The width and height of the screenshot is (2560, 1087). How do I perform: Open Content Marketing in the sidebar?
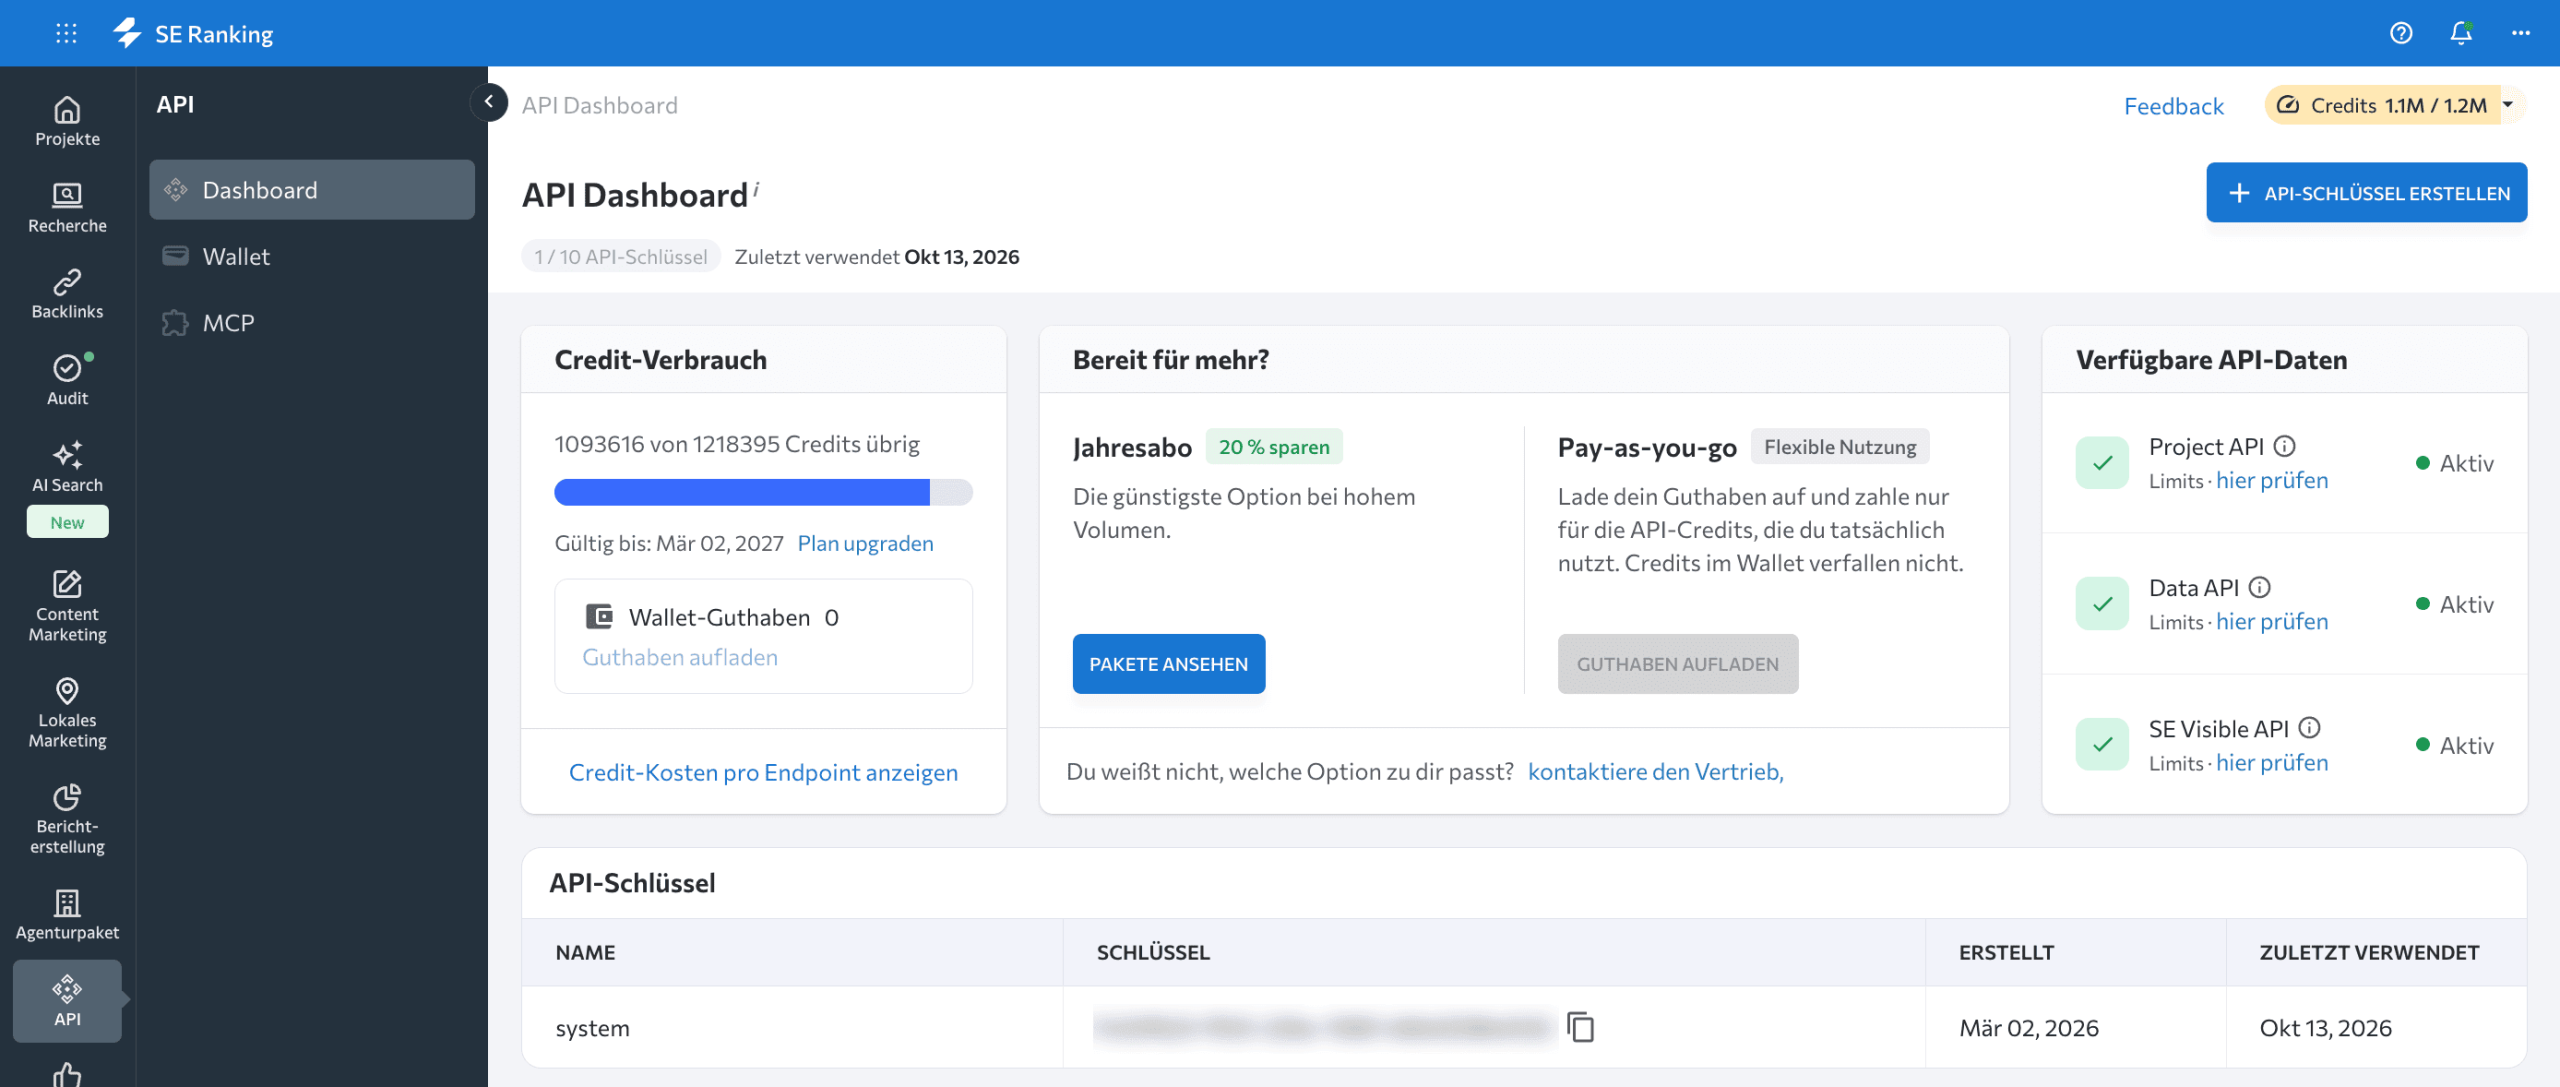[67, 606]
